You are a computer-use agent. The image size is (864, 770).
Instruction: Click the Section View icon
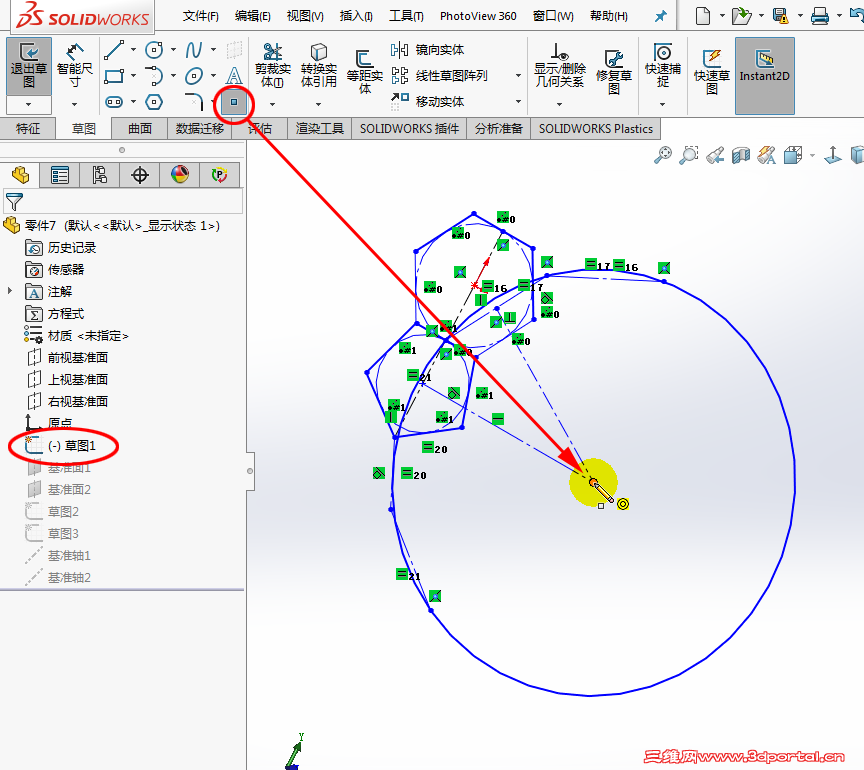point(741,155)
